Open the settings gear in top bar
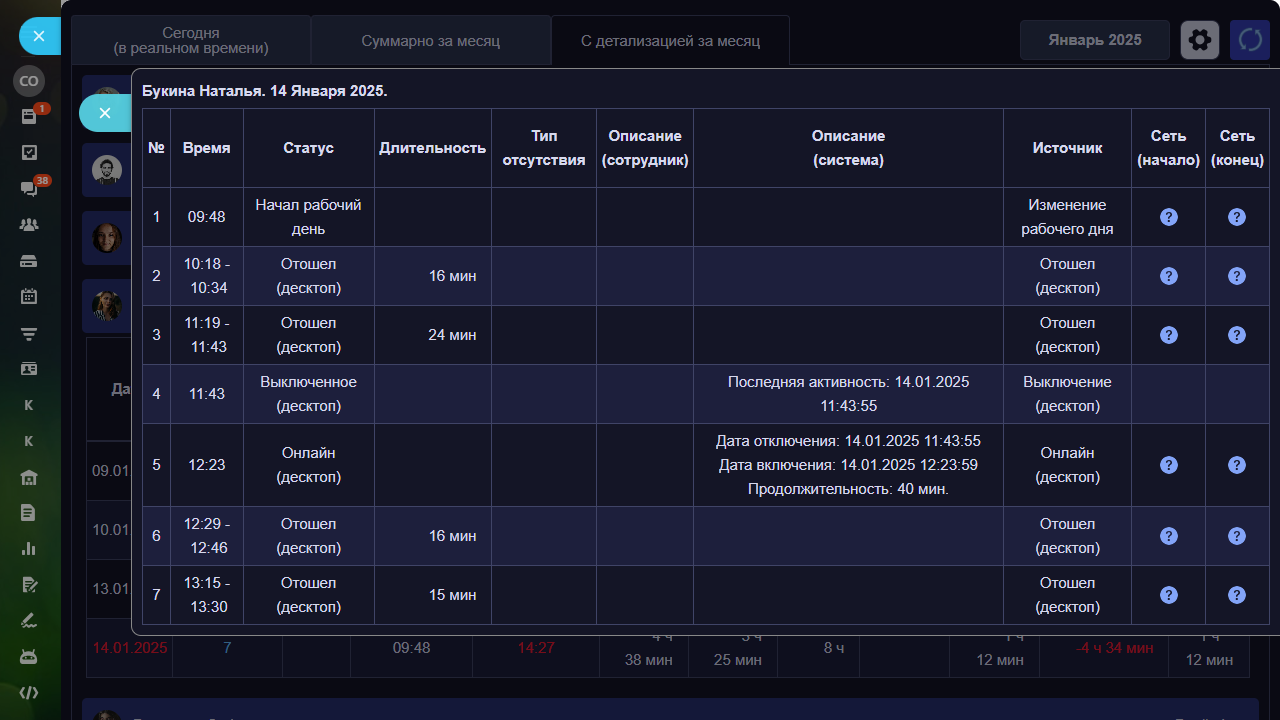The image size is (1280, 720). click(x=1200, y=40)
